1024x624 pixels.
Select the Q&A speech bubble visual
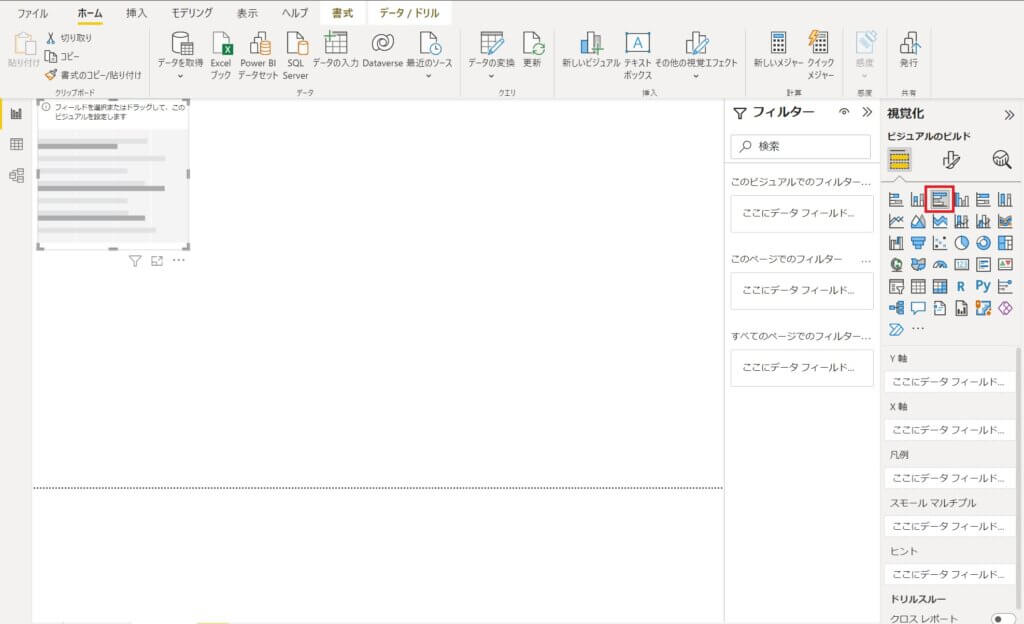[x=918, y=307]
